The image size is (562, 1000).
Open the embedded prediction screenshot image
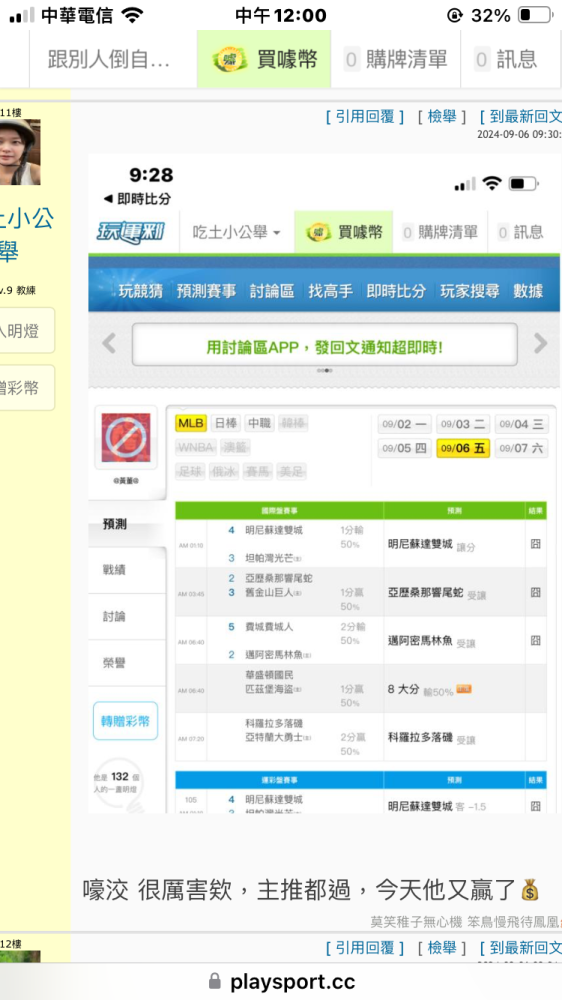pyautogui.click(x=324, y=483)
